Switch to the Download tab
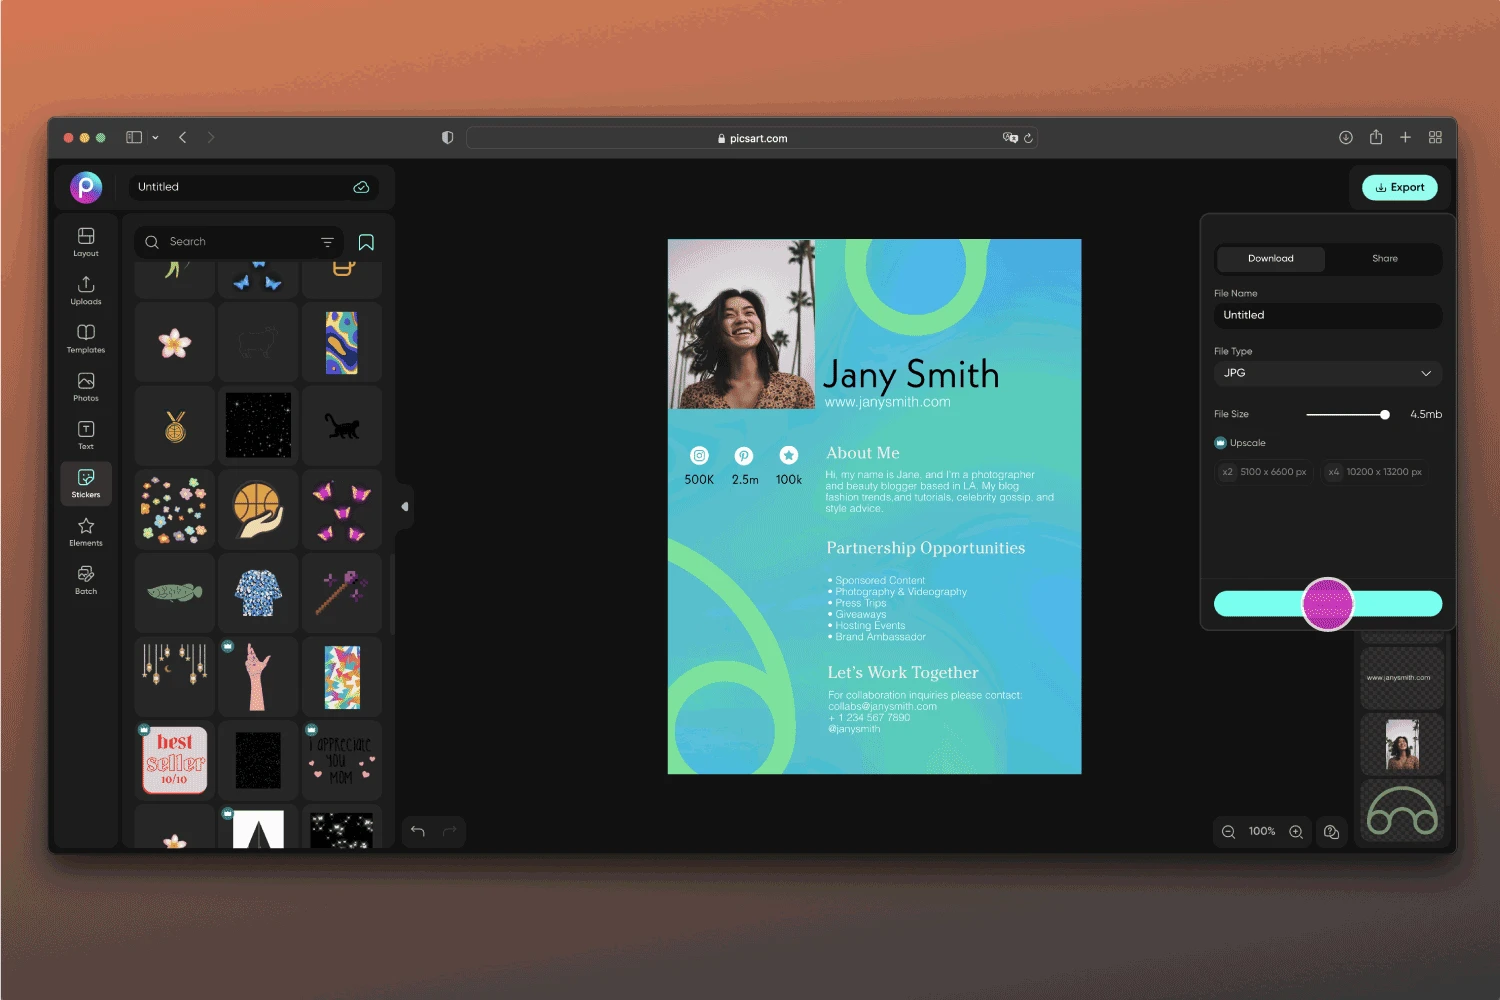The height and width of the screenshot is (1000, 1500). 1270,258
